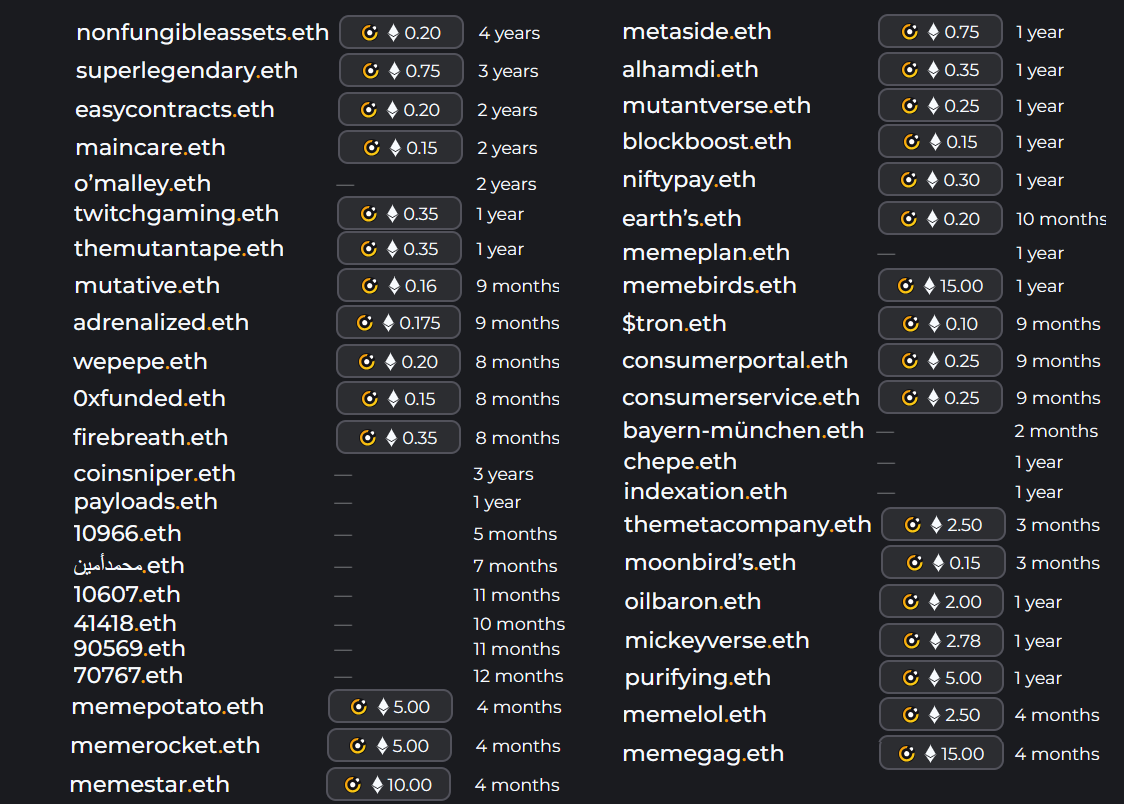This screenshot has height=804, width=1124.
Task: Click the 0.16 price button for mutative.eth
Action: coord(399,286)
